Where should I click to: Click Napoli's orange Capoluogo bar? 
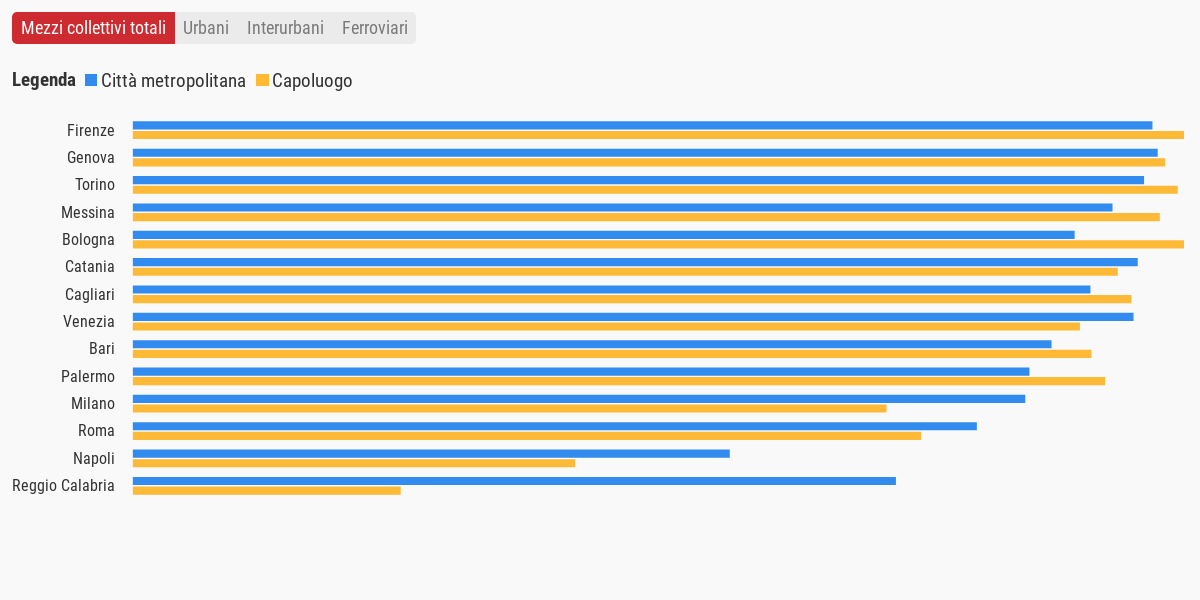354,463
